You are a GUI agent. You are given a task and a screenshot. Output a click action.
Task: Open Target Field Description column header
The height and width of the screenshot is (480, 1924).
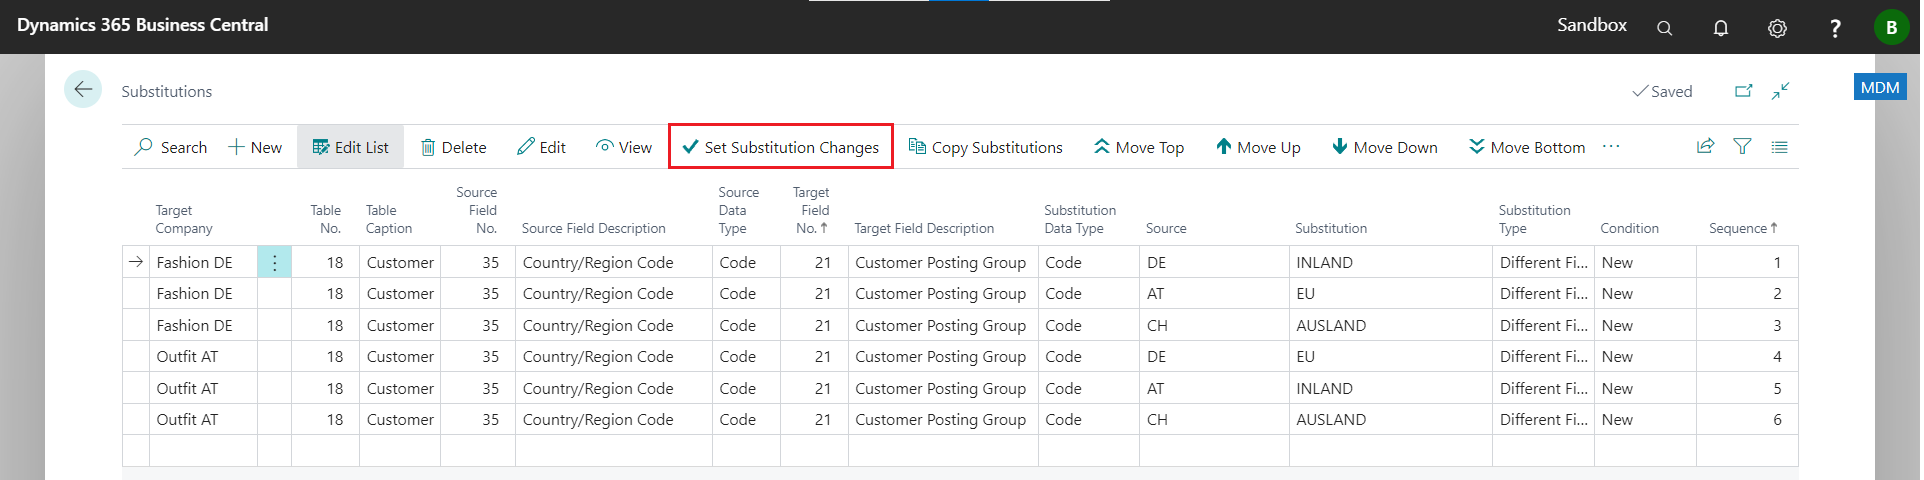[924, 228]
